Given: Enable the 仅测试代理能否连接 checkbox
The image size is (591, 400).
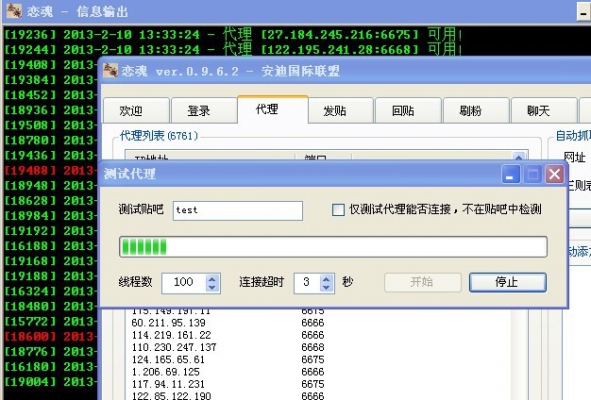Looking at the screenshot, I should point(338,210).
